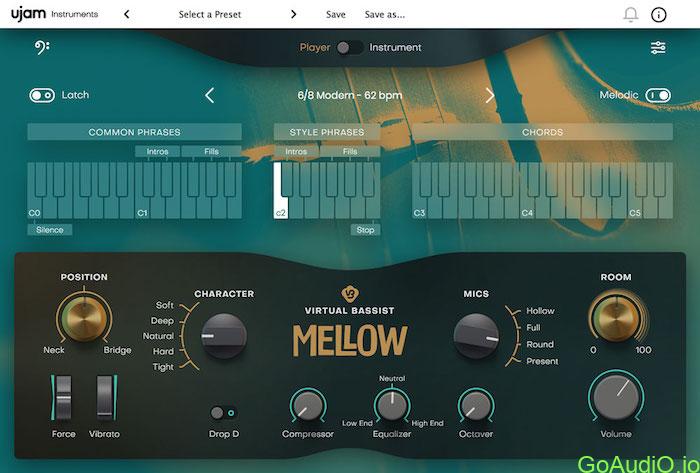Click the Vibrato wheel
Image resolution: width=700 pixels, height=473 pixels.
point(105,398)
